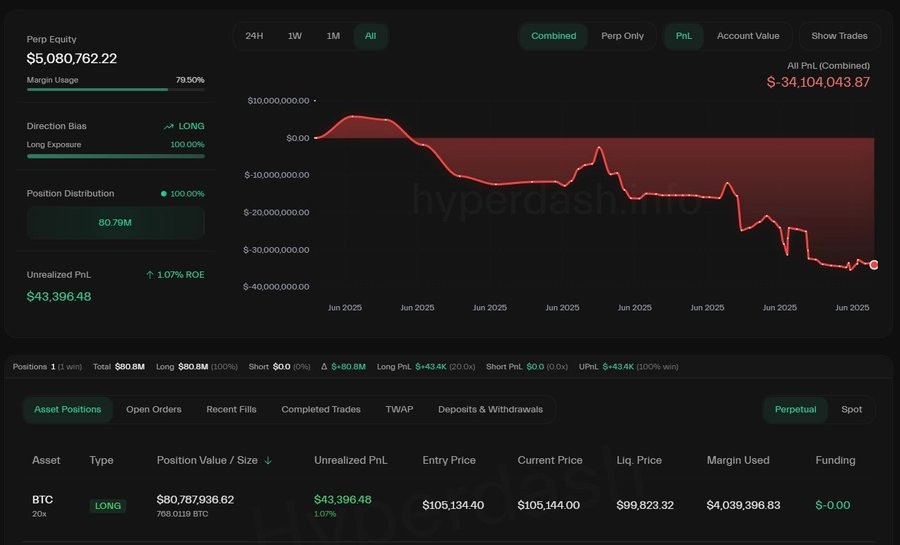
Task: Show Account Value on the chart
Action: click(748, 36)
